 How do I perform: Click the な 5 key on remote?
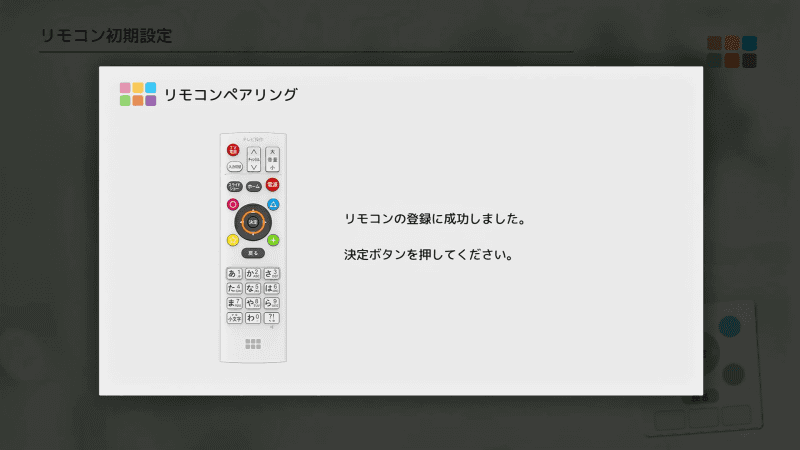coord(253,288)
